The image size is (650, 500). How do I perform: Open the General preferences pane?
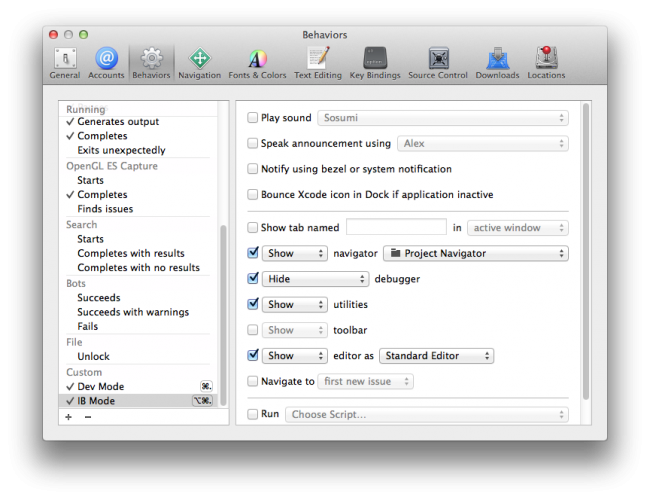point(65,63)
